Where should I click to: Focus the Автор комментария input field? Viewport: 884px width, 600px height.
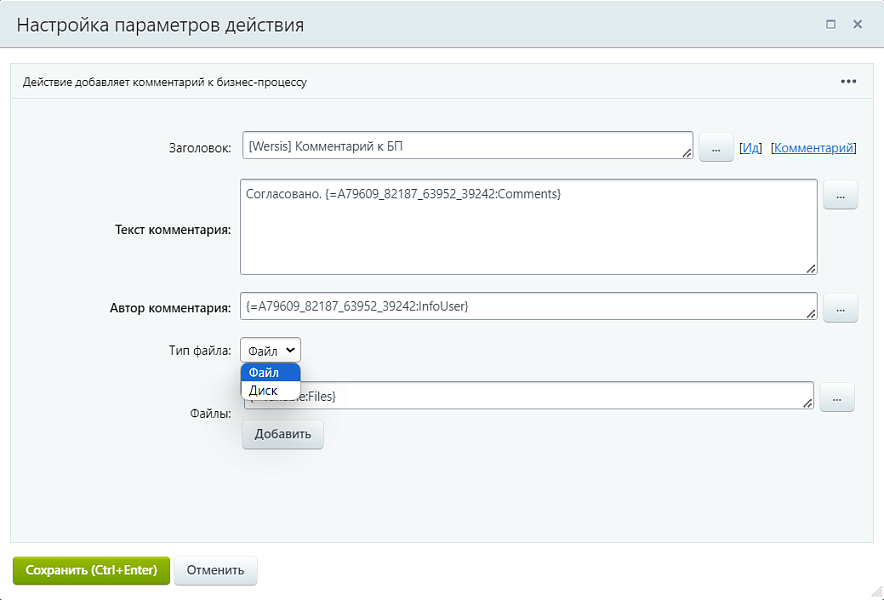click(x=528, y=306)
